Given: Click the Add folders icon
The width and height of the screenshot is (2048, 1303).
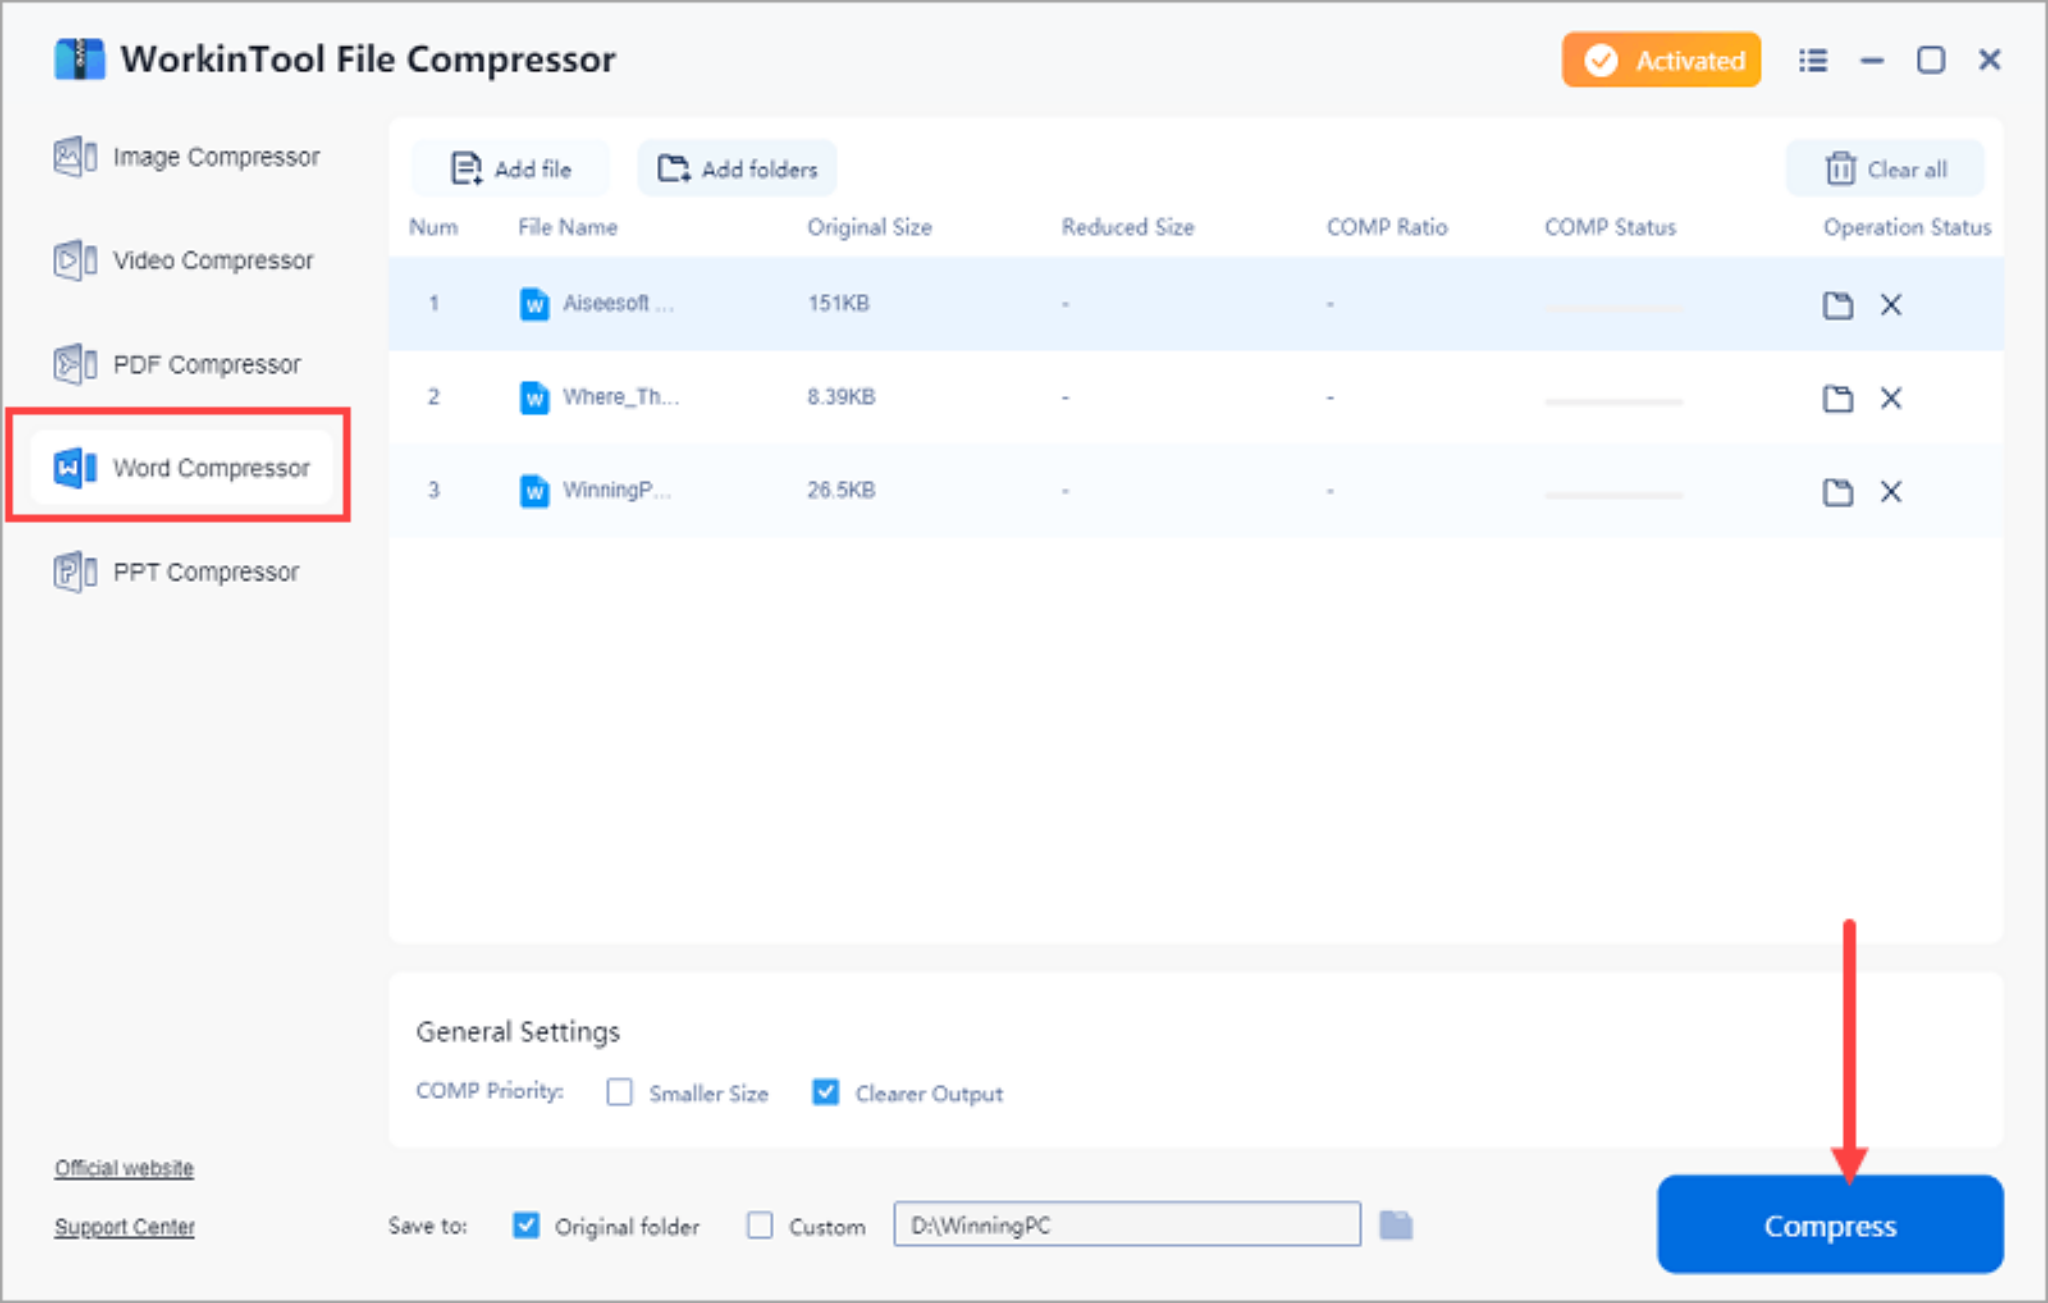Looking at the screenshot, I should point(675,168).
